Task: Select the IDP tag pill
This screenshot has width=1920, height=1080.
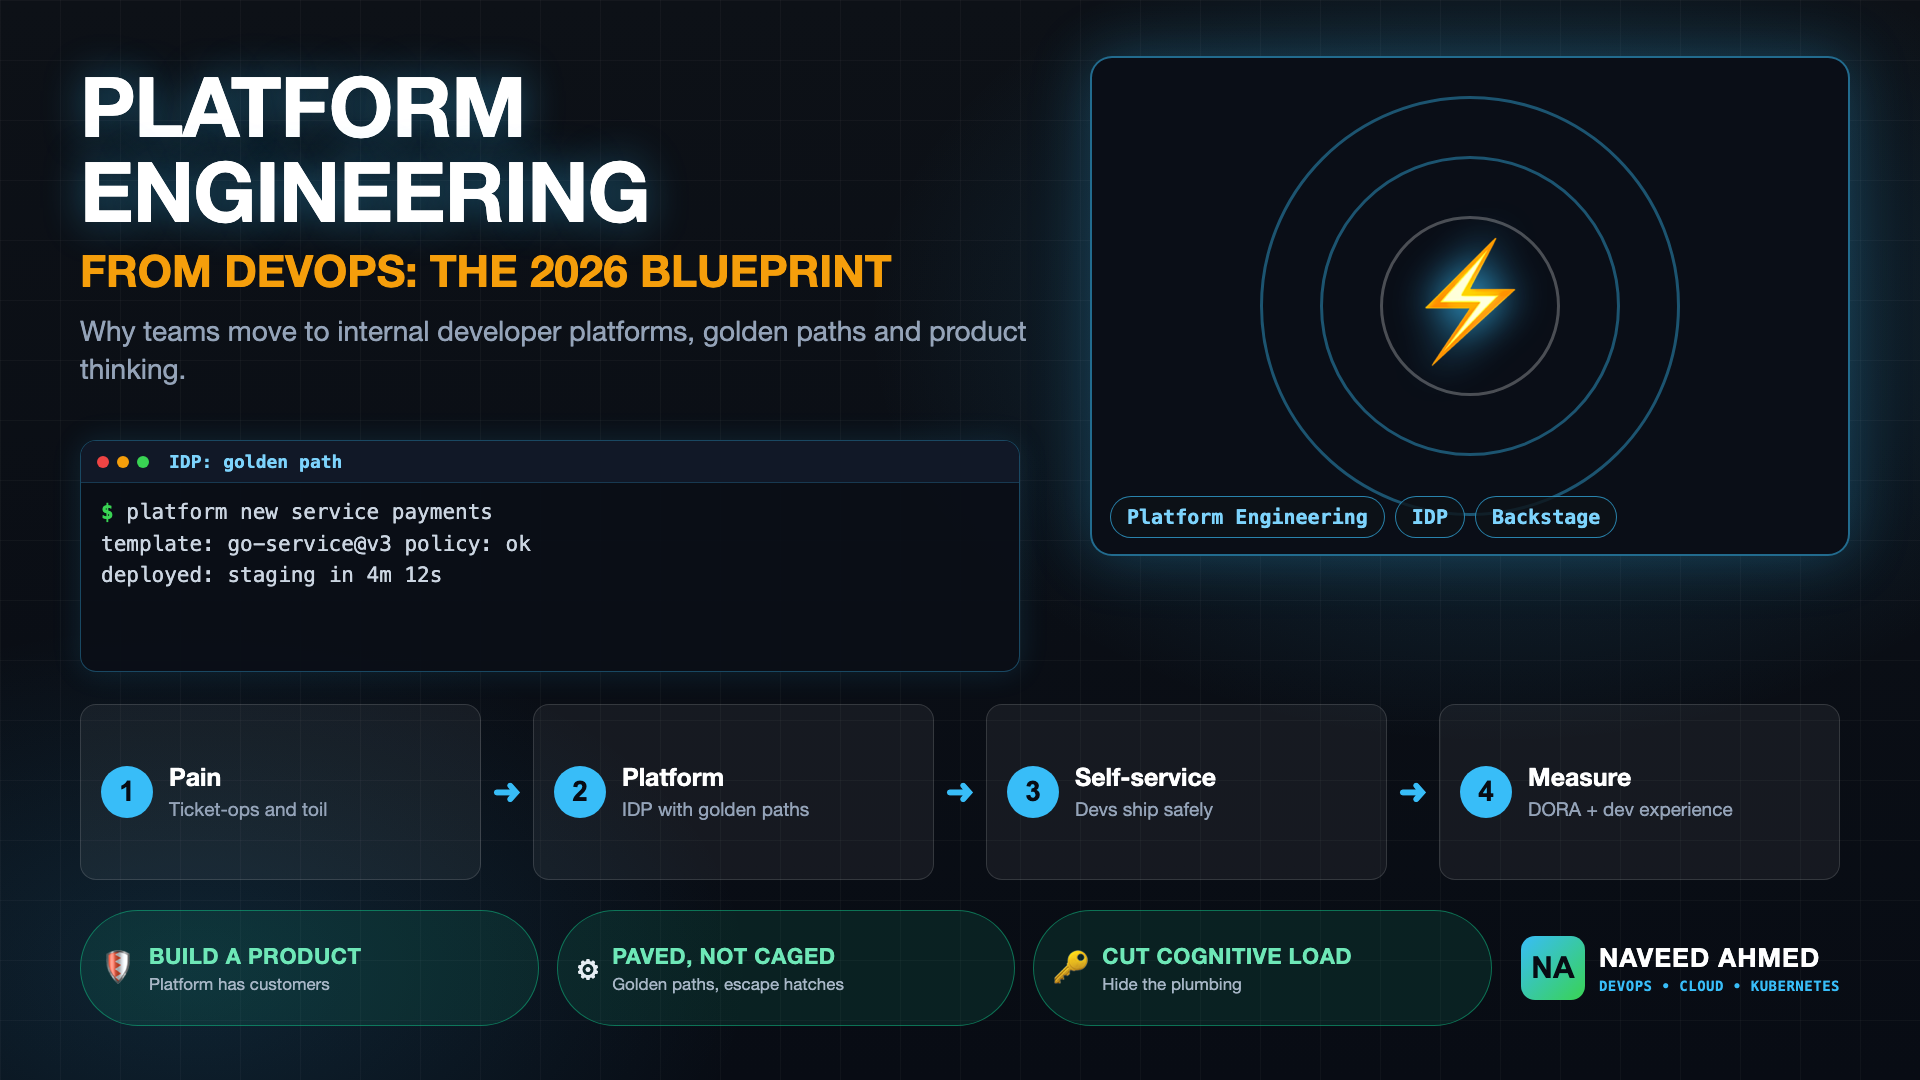Action: [1430, 517]
